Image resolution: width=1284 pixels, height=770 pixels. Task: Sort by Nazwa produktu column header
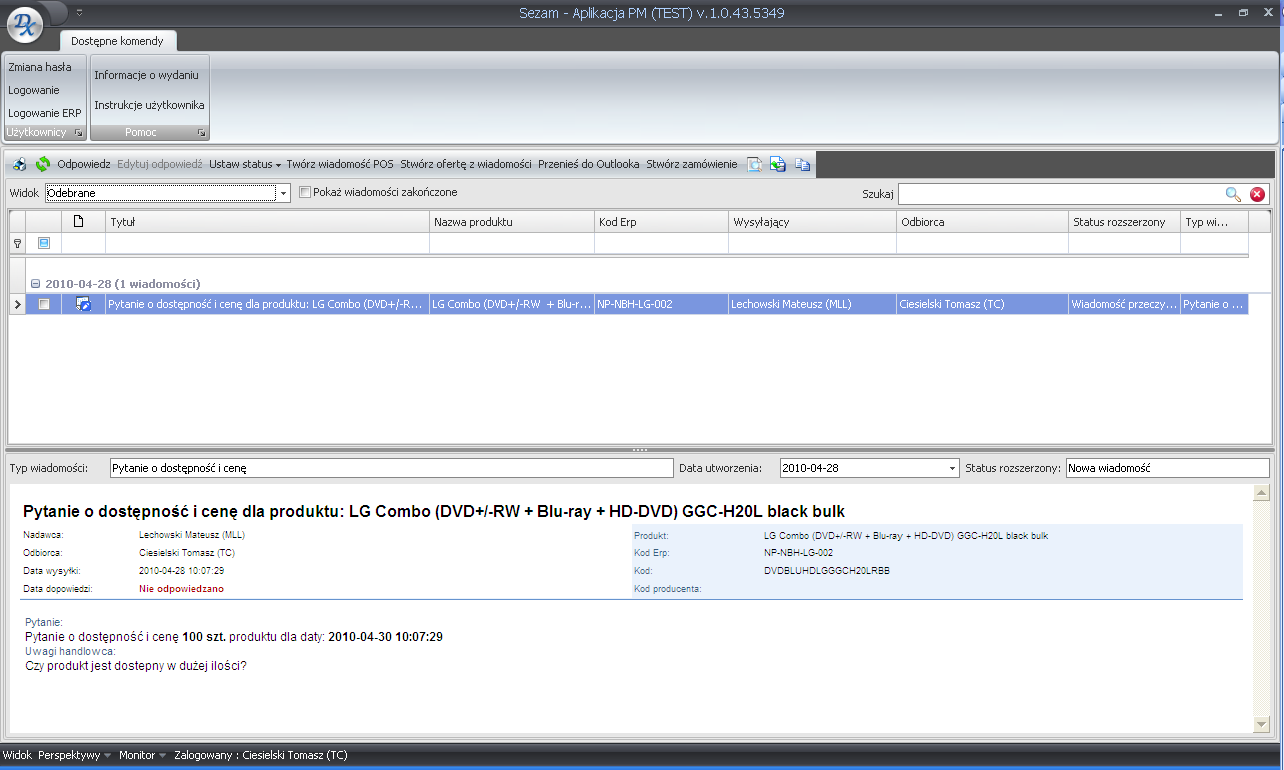point(512,222)
